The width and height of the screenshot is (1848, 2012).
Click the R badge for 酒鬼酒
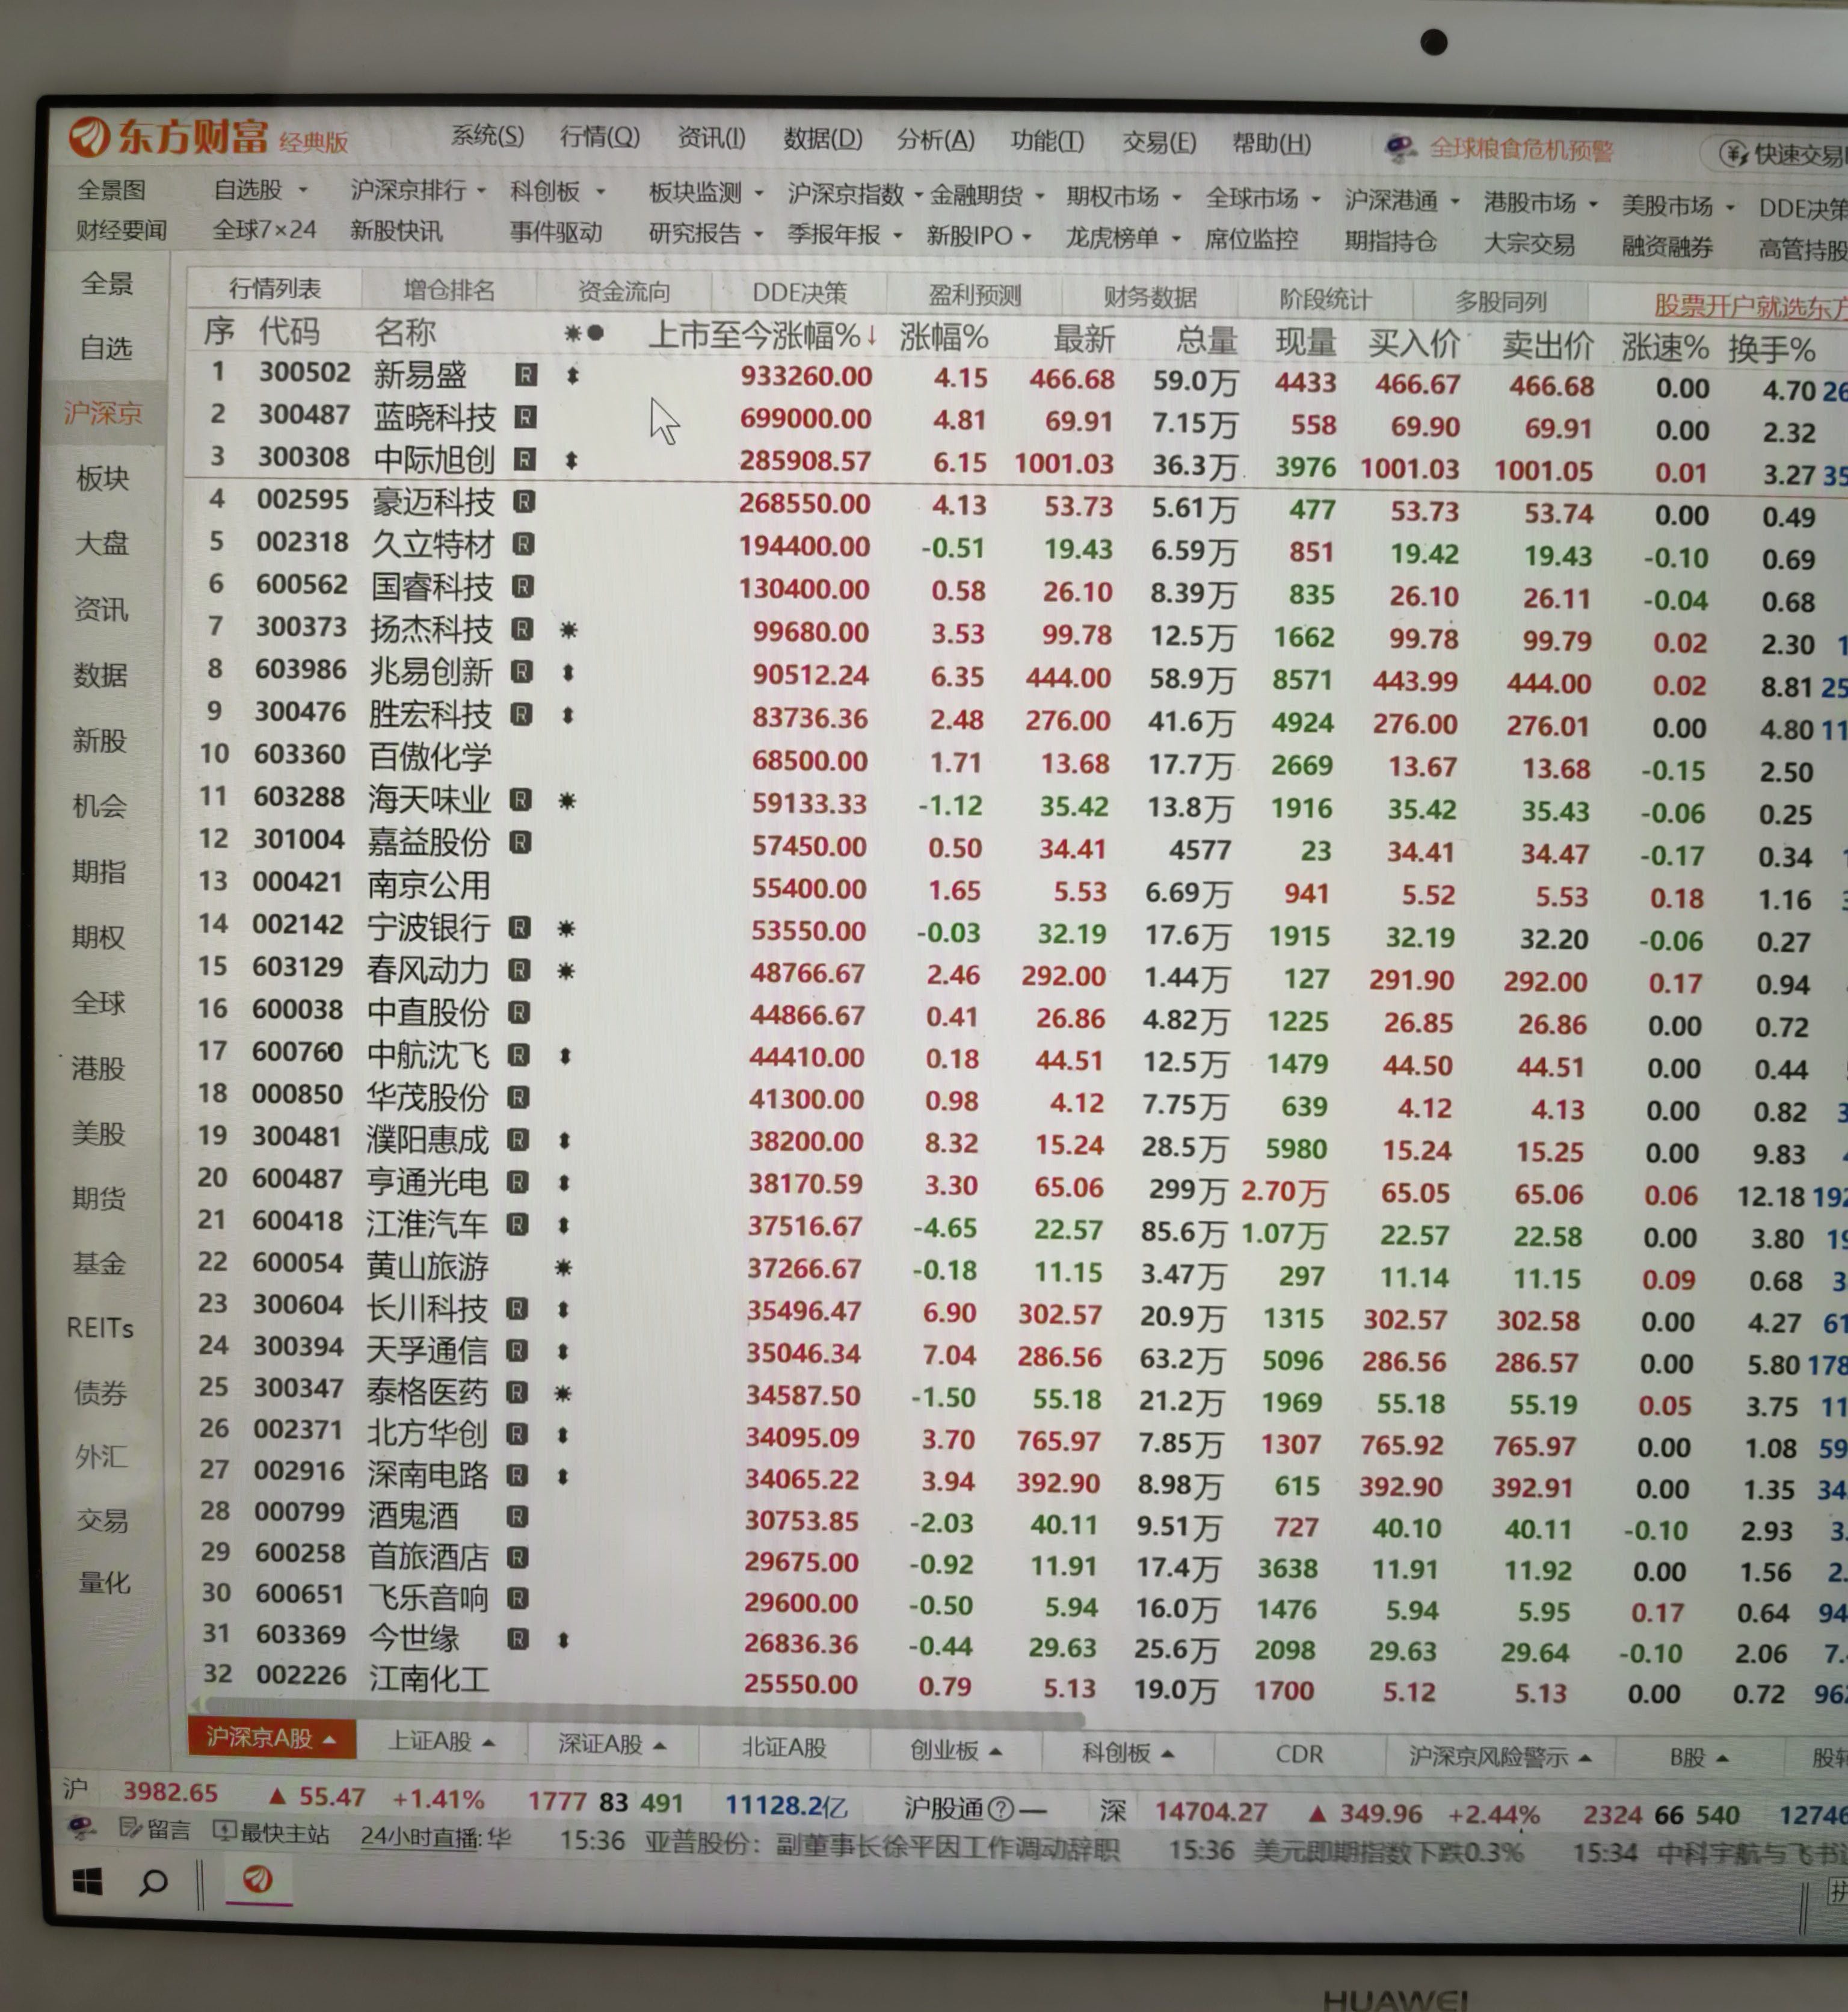coord(517,1517)
